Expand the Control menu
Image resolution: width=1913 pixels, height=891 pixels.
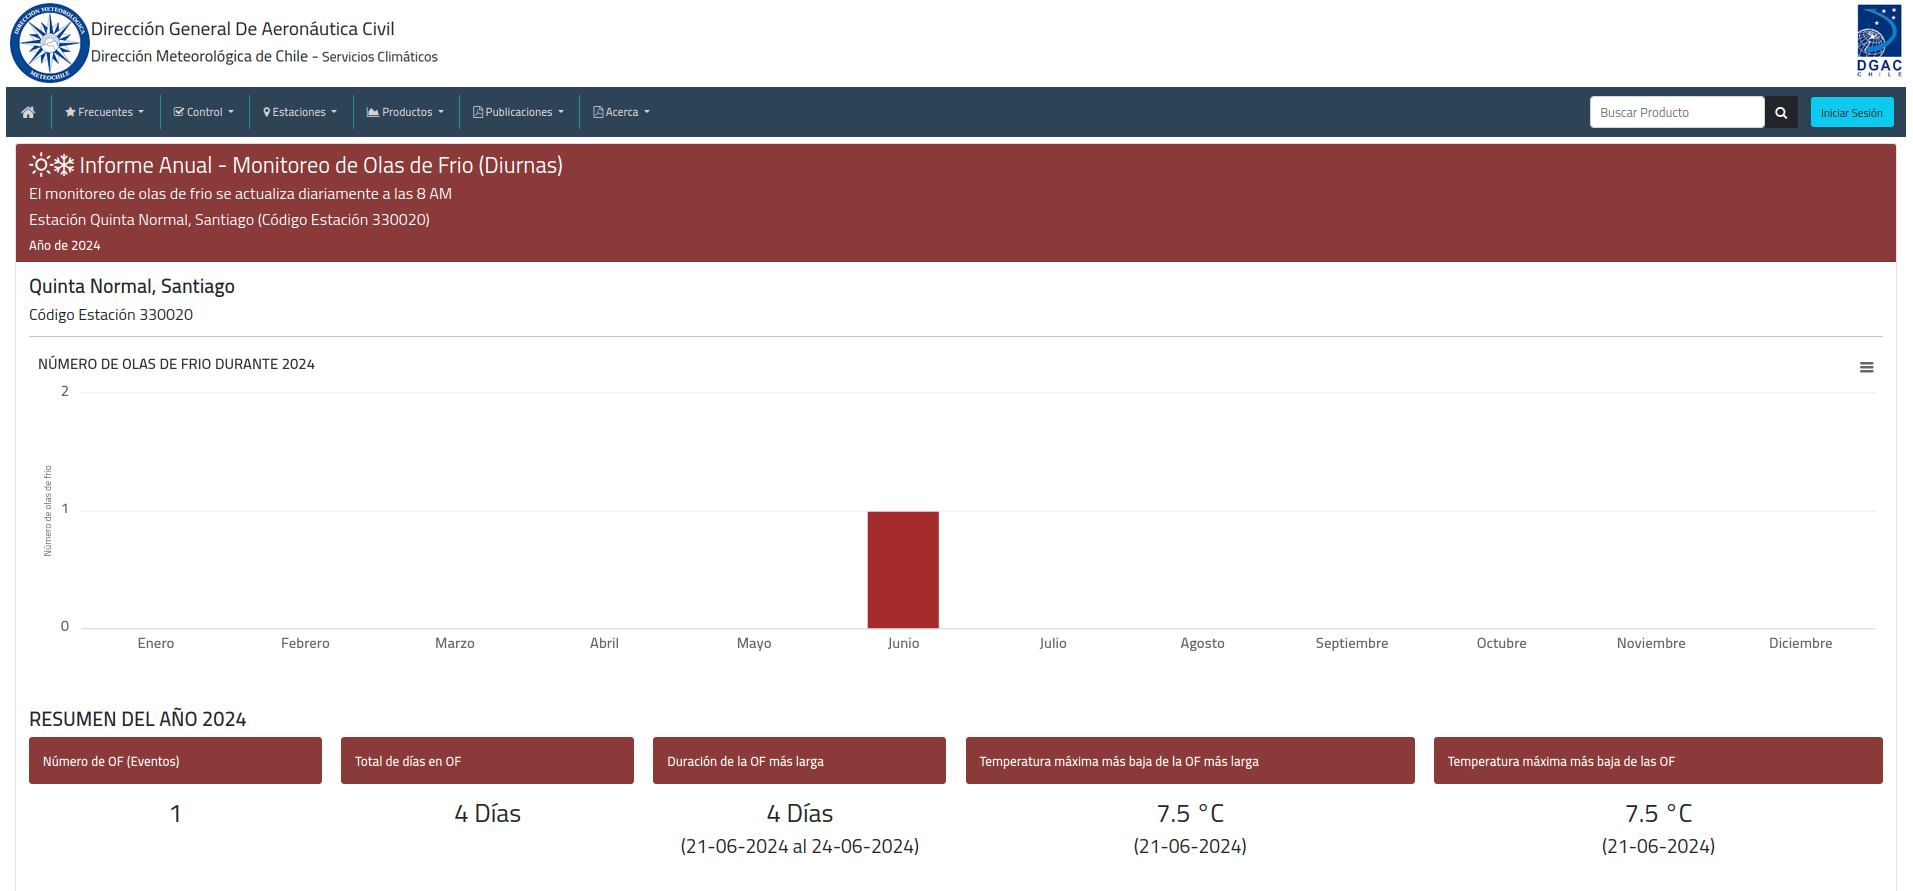point(204,112)
